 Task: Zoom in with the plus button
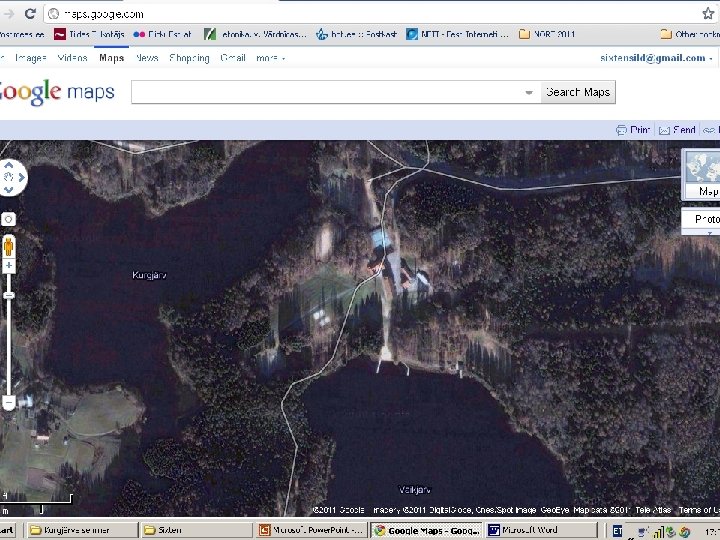pos(9,265)
